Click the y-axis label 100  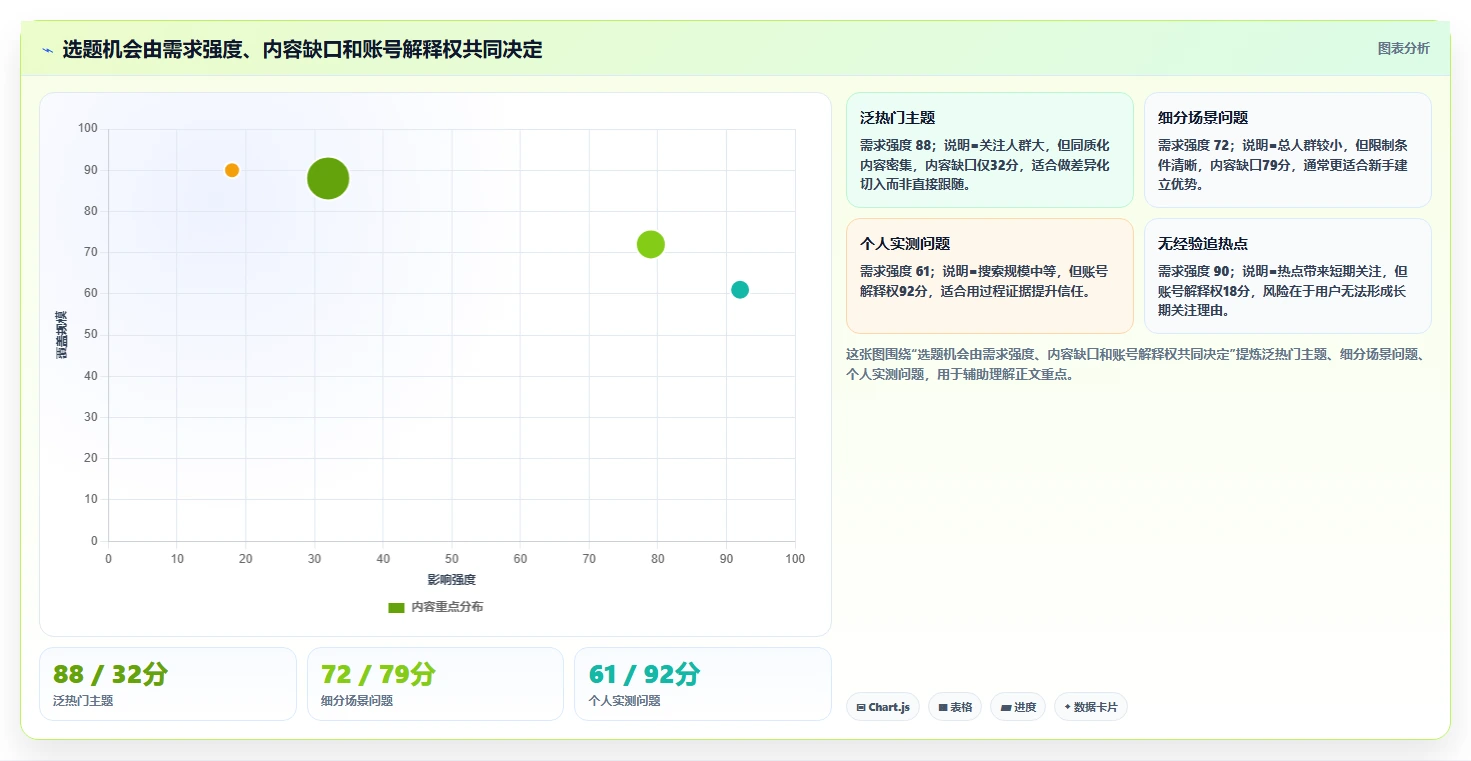point(88,128)
